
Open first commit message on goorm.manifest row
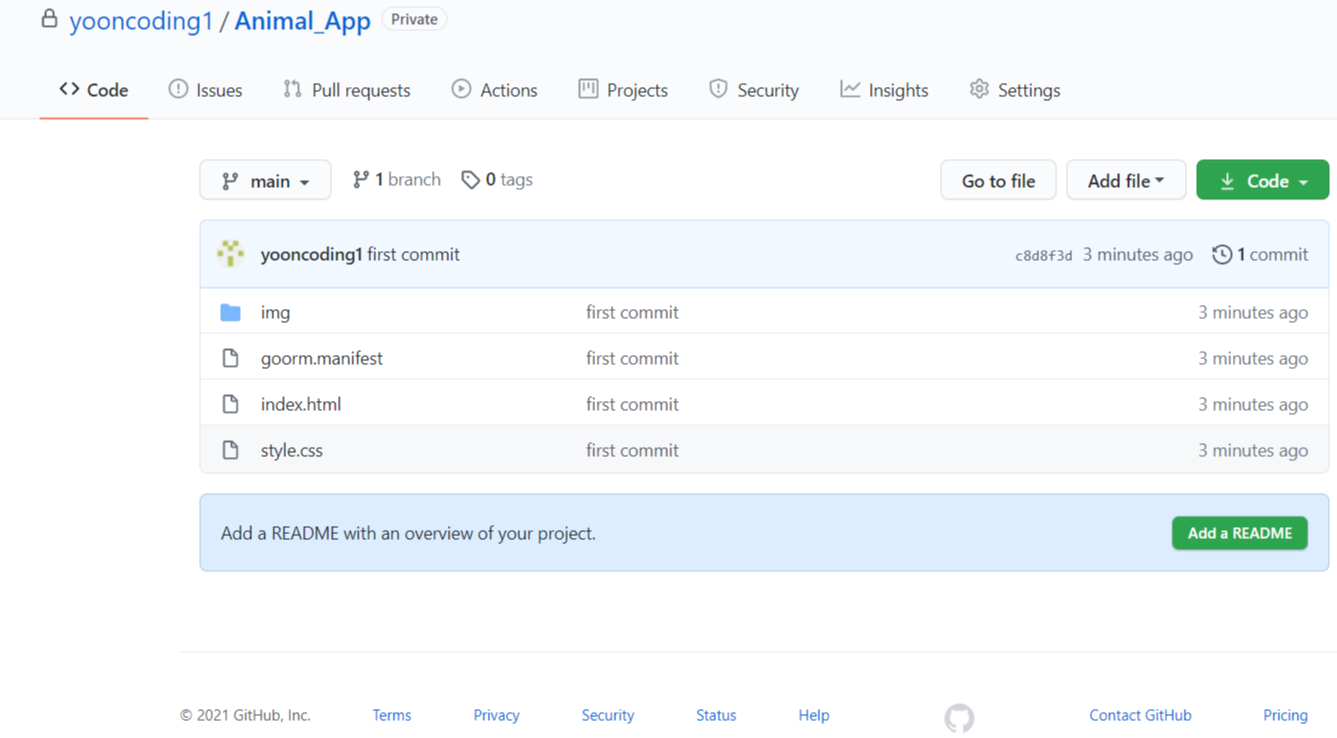pos(632,358)
